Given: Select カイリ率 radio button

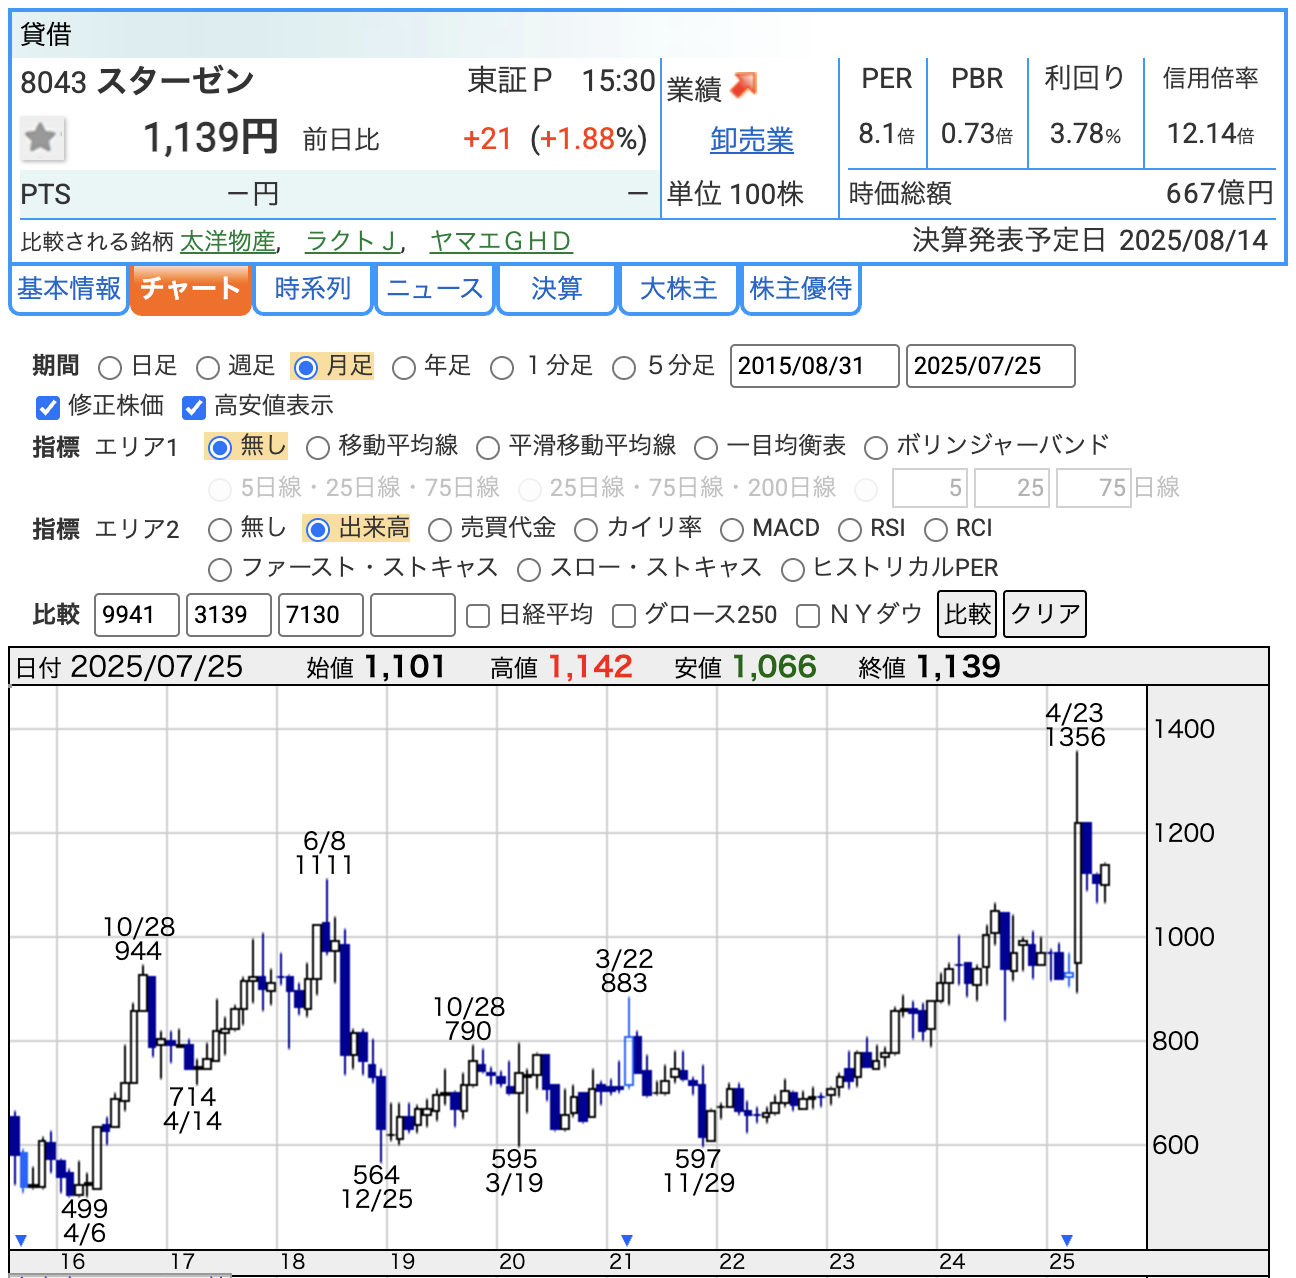Looking at the screenshot, I should tap(586, 529).
